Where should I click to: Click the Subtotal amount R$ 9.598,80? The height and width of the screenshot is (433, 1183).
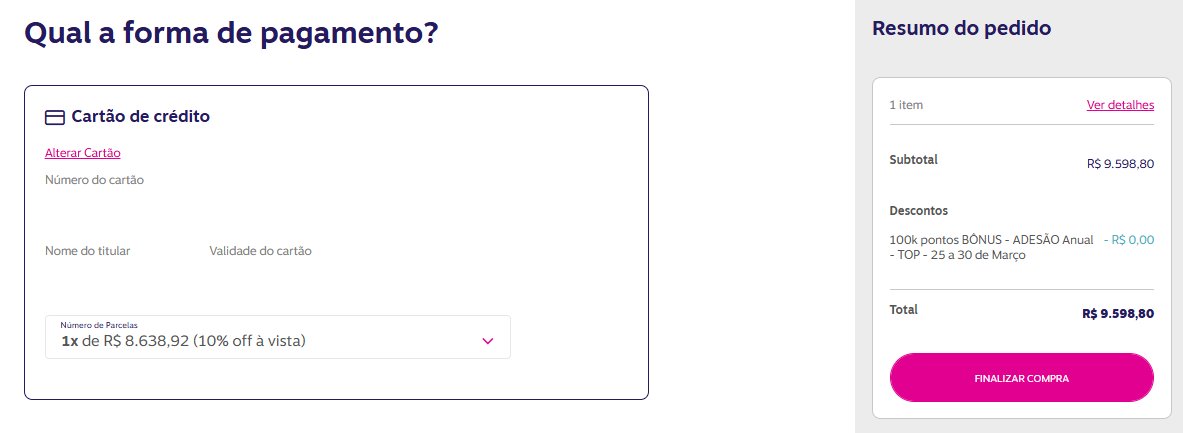point(1120,164)
